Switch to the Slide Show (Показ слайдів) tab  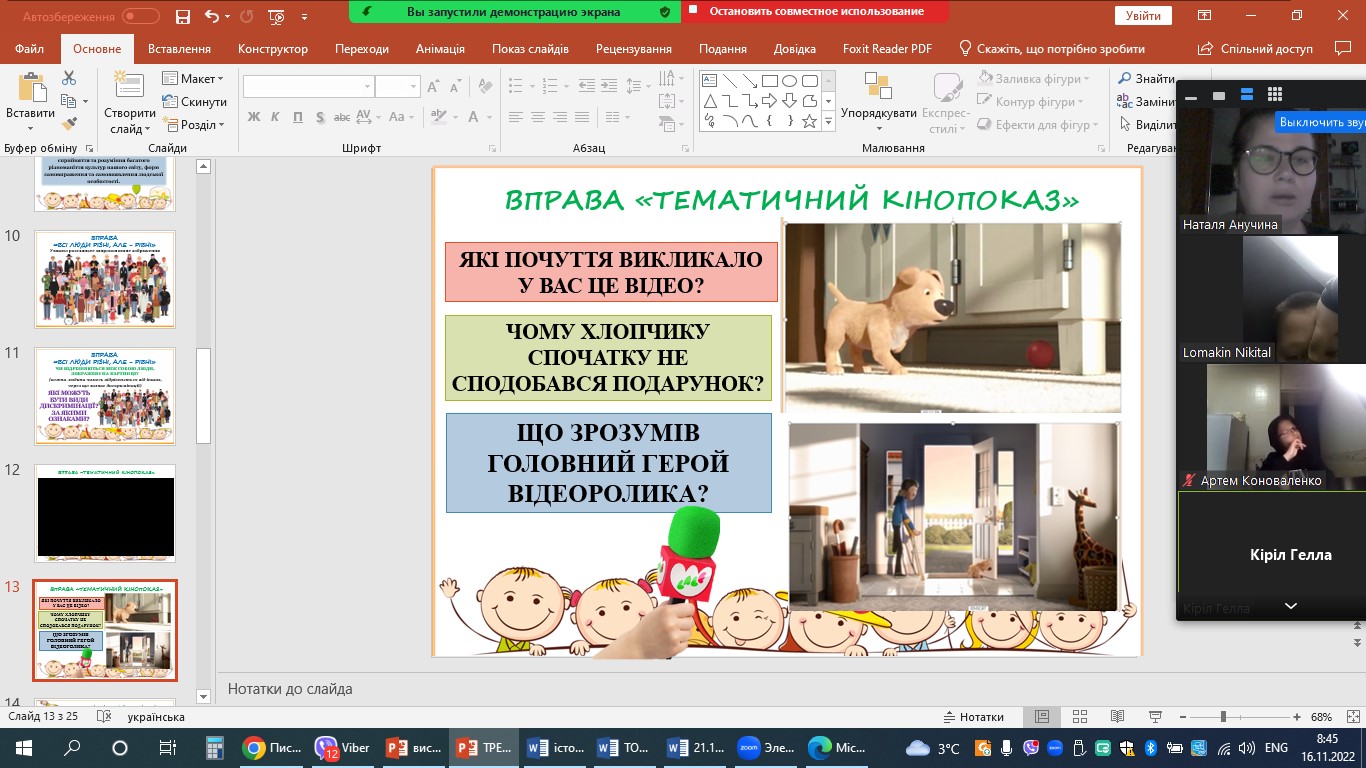[x=530, y=49]
